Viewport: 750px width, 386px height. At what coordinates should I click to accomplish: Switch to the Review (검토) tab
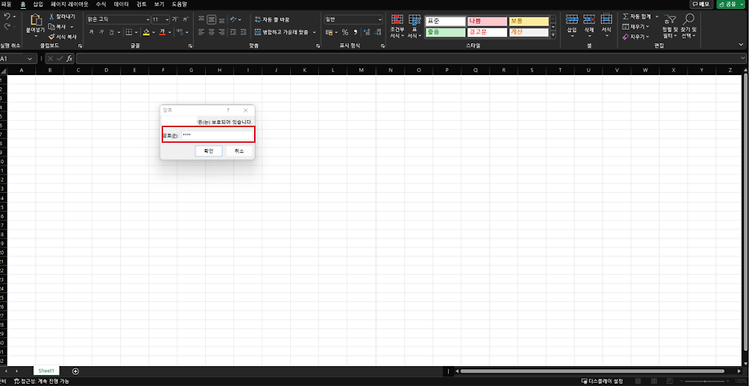[x=142, y=4]
